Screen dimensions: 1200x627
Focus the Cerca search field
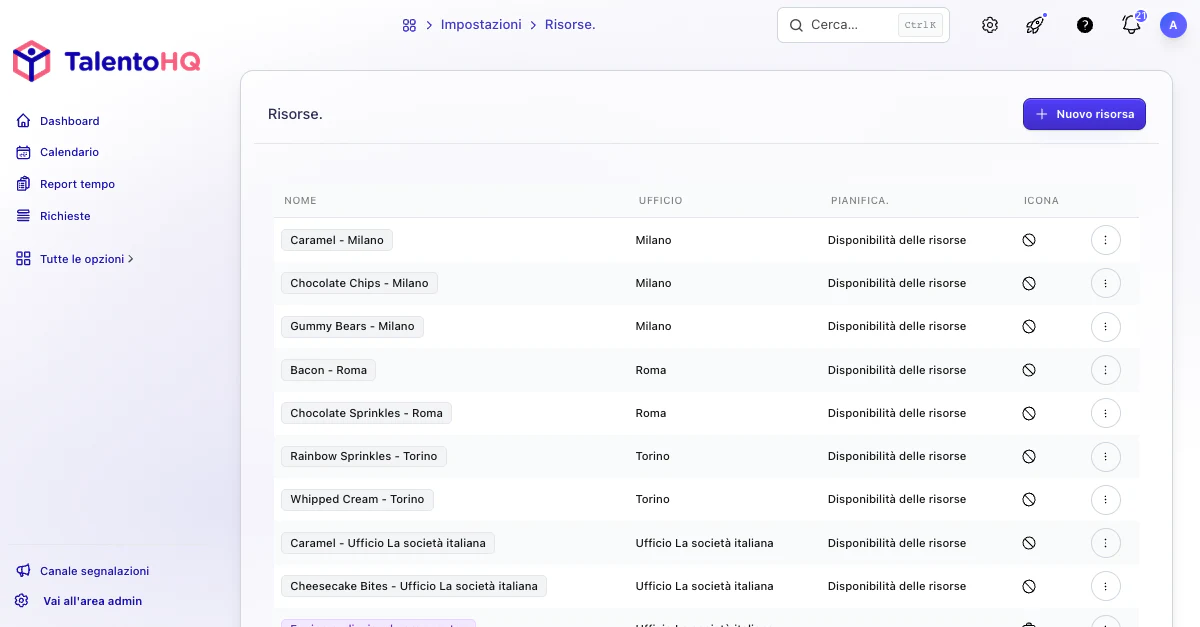[x=863, y=25]
